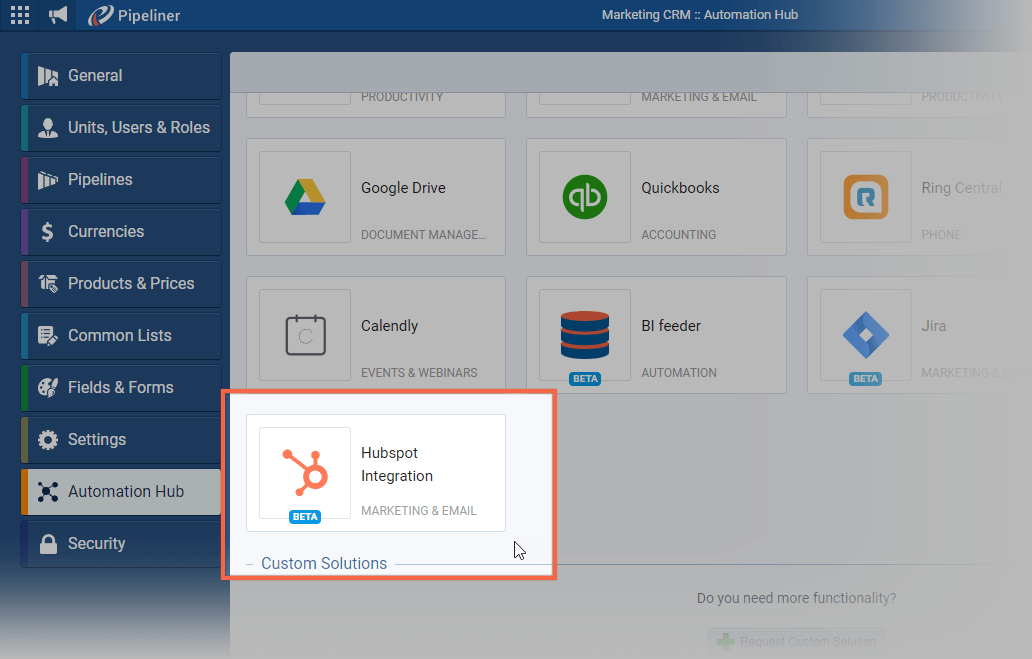Select the Calendly integration title
This screenshot has height=659, width=1032.
click(389, 326)
